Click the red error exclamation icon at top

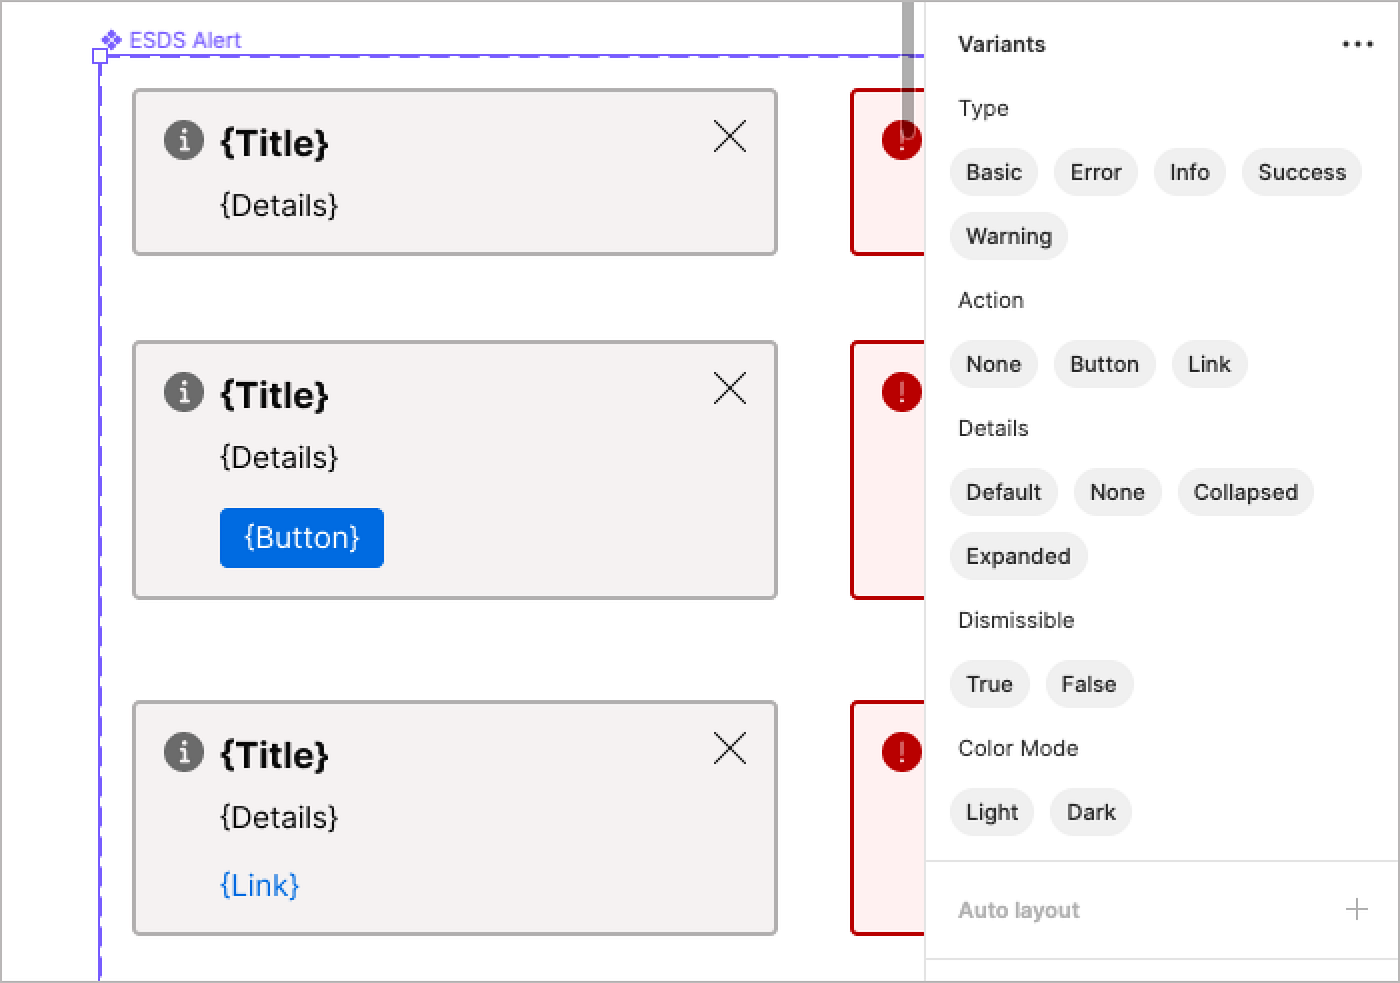[901, 141]
